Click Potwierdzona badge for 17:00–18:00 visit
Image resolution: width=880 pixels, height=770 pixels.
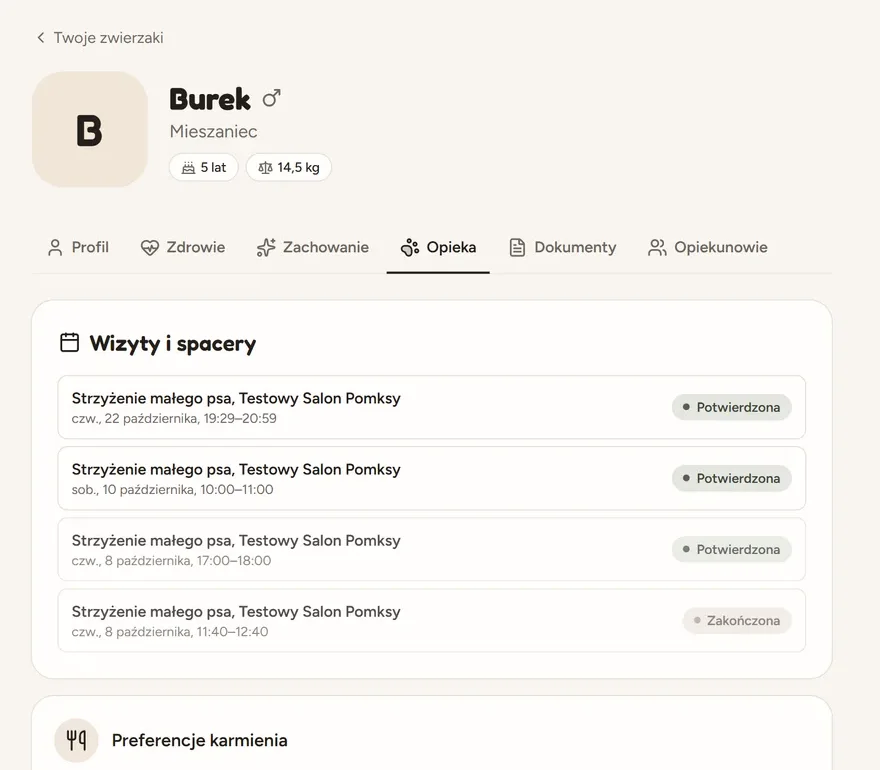[x=732, y=549]
